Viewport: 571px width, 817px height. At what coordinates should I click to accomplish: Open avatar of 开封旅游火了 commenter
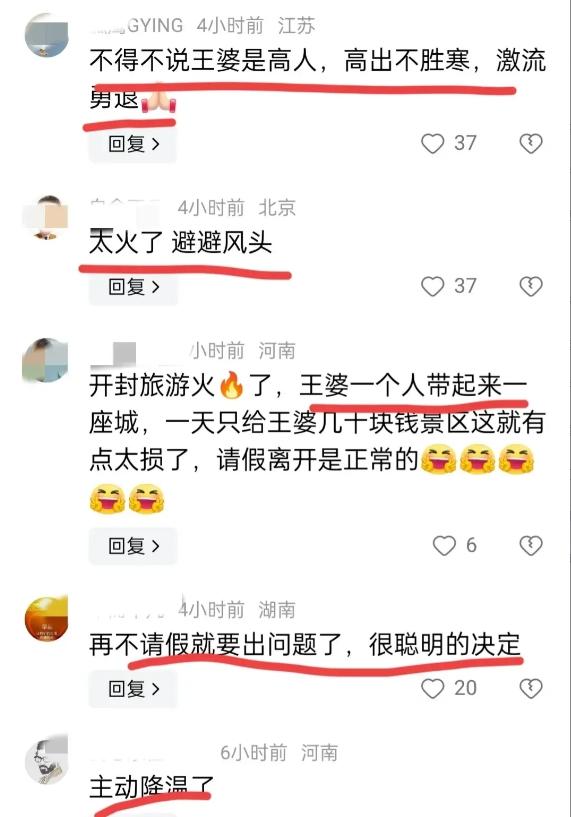point(46,360)
